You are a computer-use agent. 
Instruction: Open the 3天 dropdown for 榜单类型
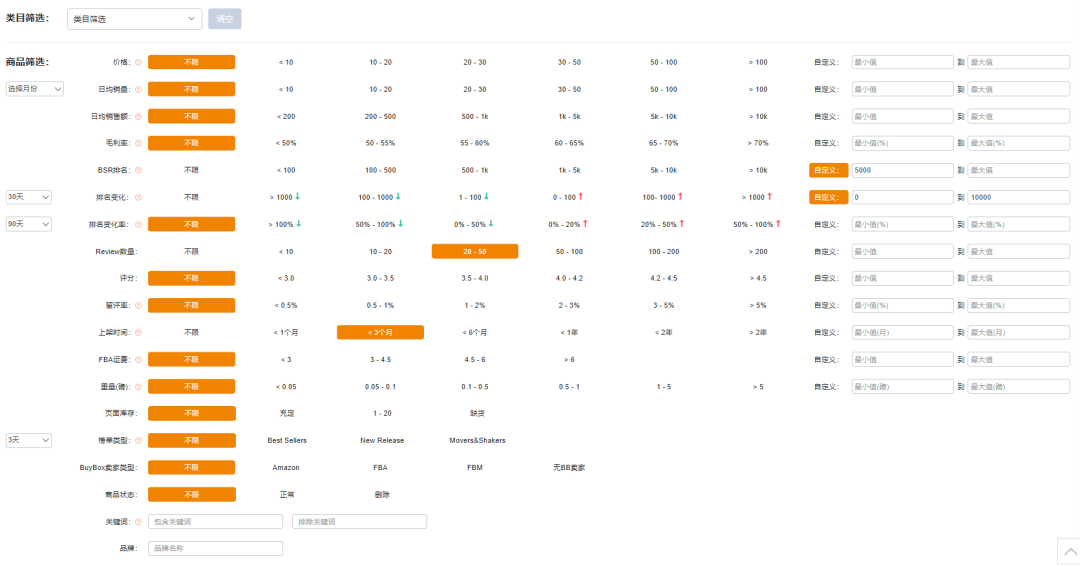point(28,440)
